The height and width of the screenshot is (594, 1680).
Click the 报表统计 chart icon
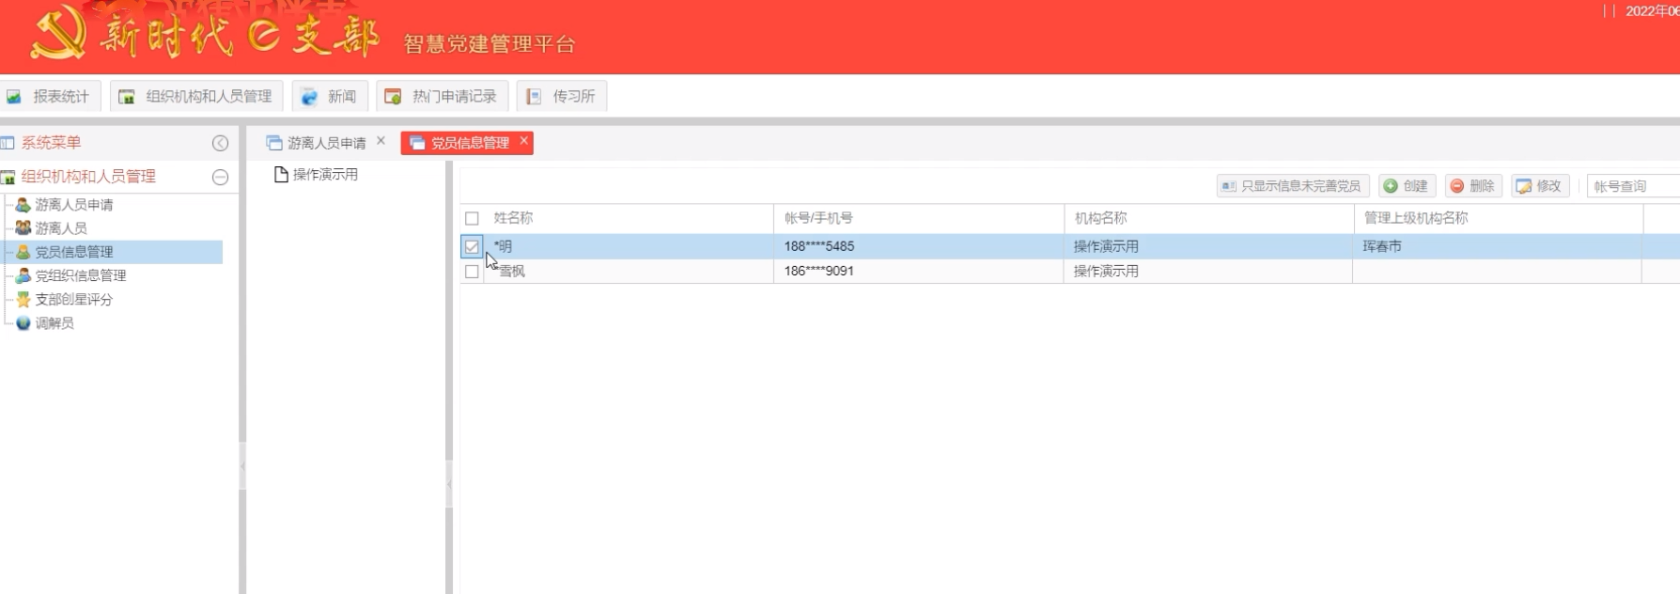pyautogui.click(x=14, y=97)
